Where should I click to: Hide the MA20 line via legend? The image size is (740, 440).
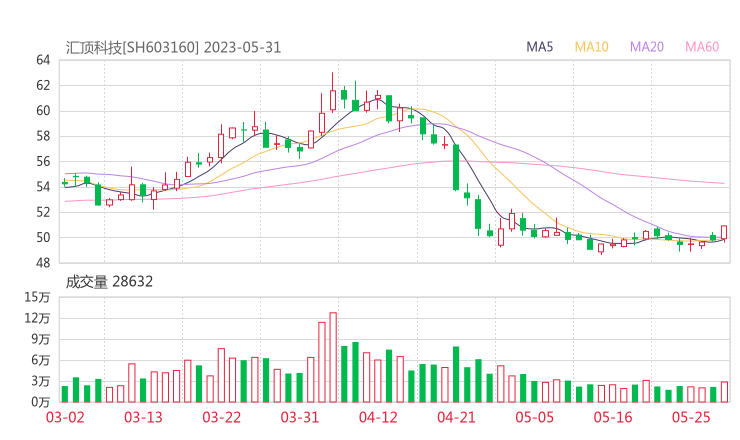click(646, 47)
